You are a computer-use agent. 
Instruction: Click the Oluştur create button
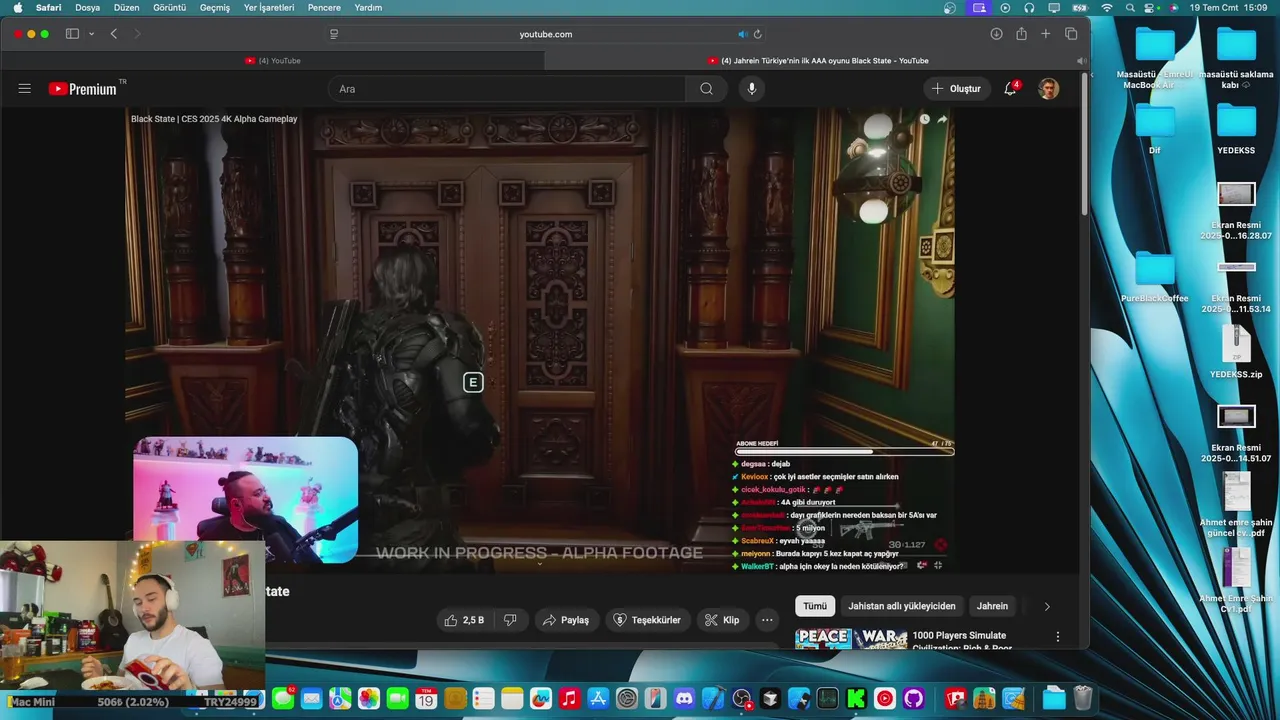(x=956, y=89)
